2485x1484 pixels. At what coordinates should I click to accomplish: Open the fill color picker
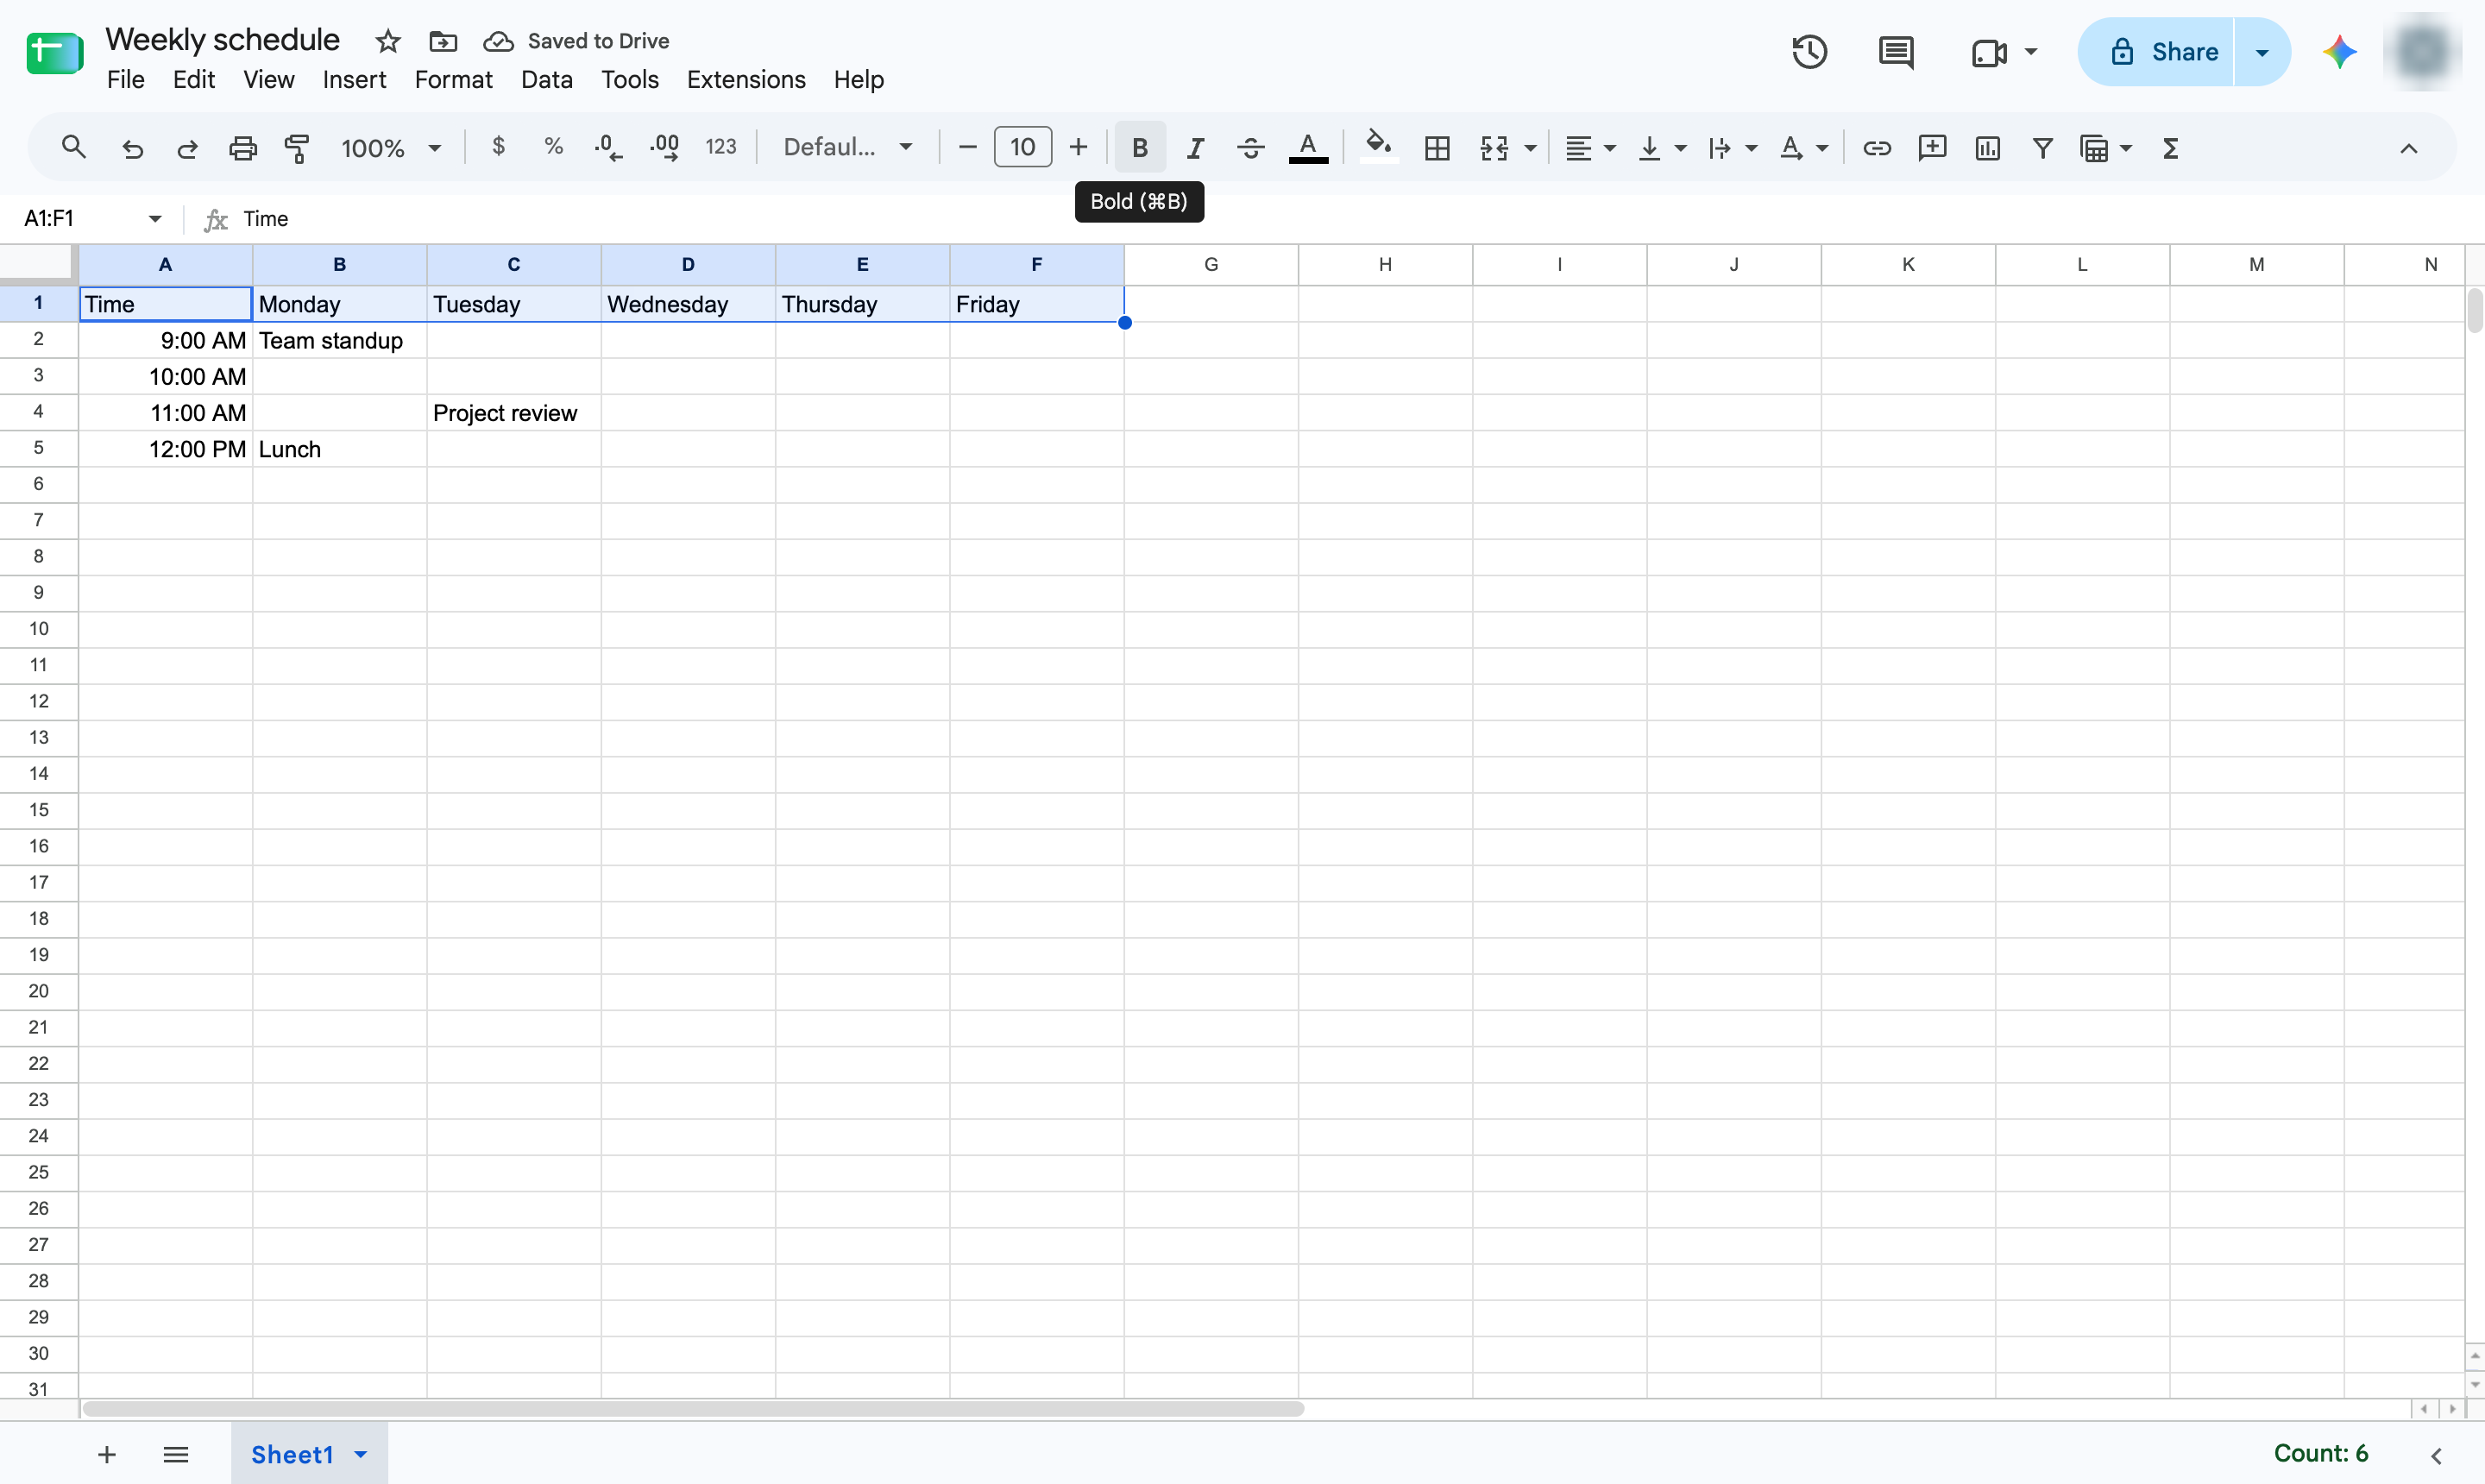[x=1379, y=148]
